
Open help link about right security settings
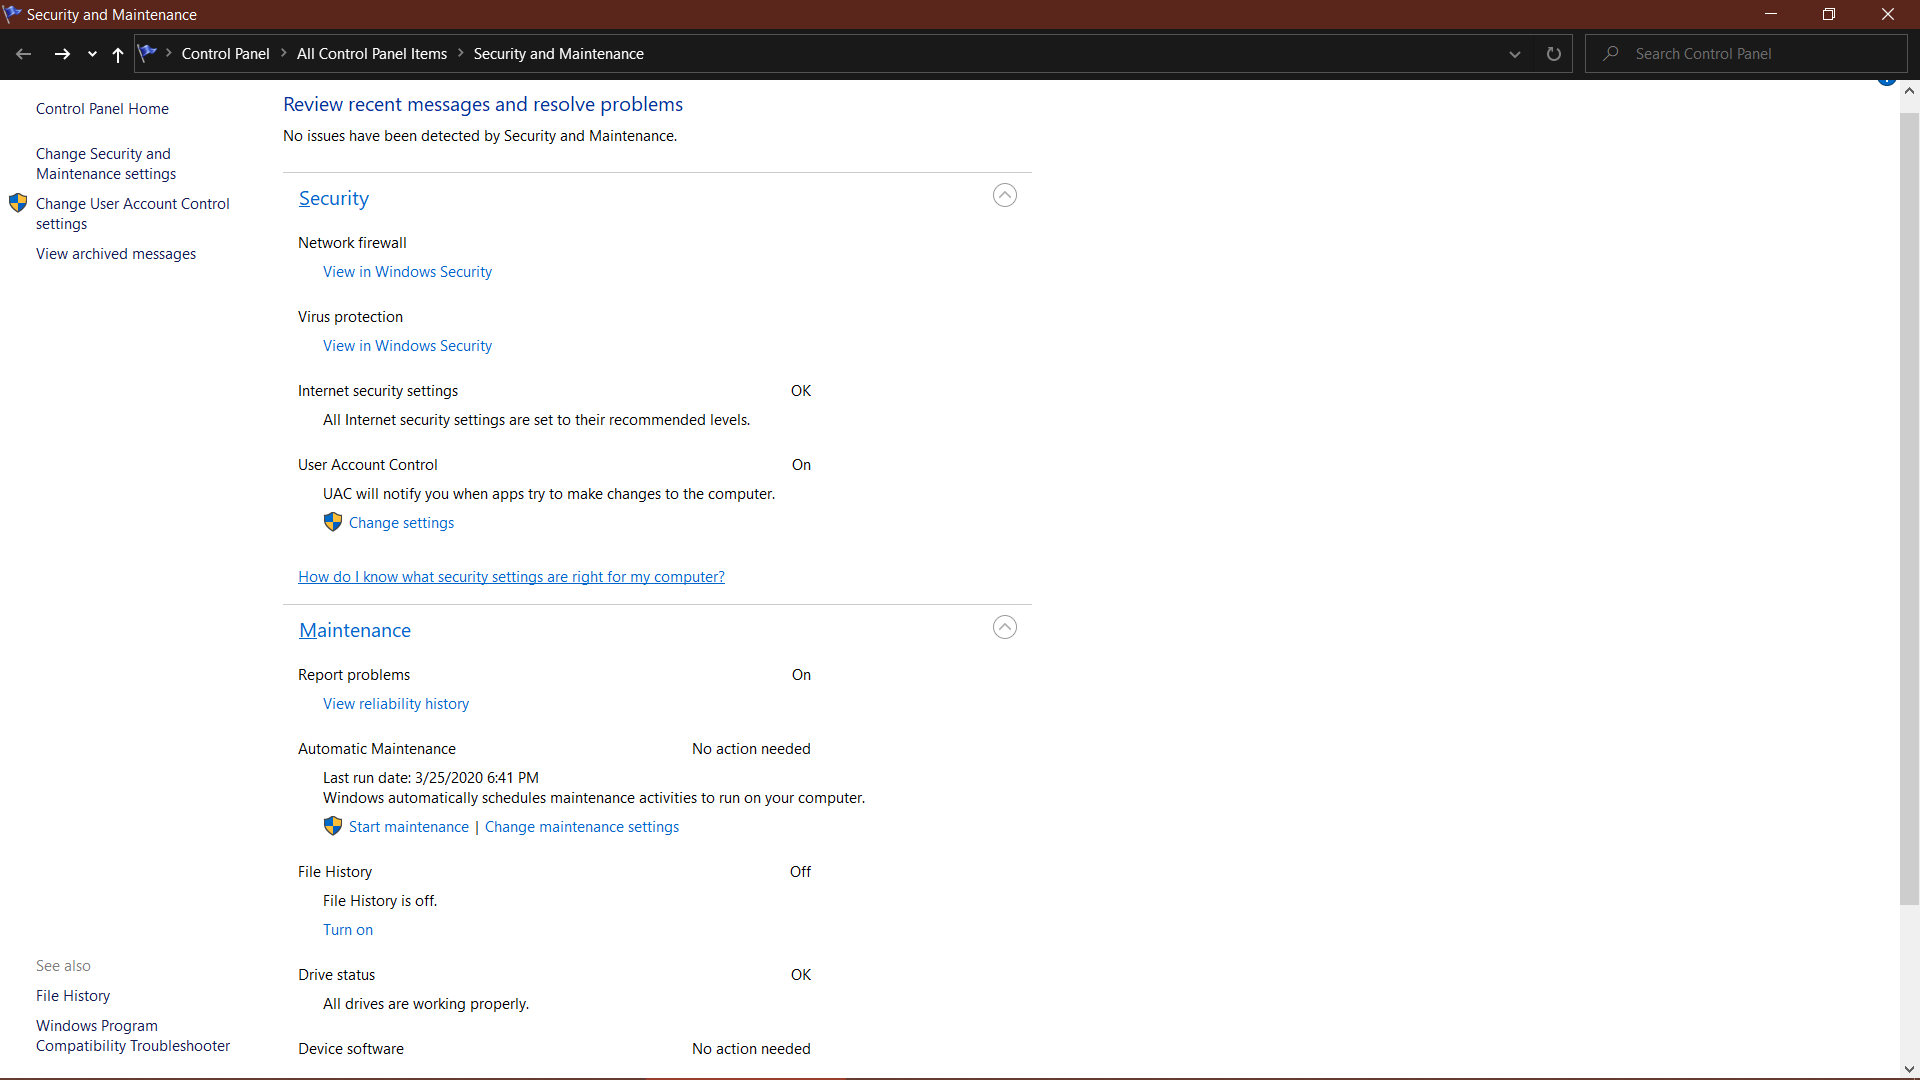point(511,577)
